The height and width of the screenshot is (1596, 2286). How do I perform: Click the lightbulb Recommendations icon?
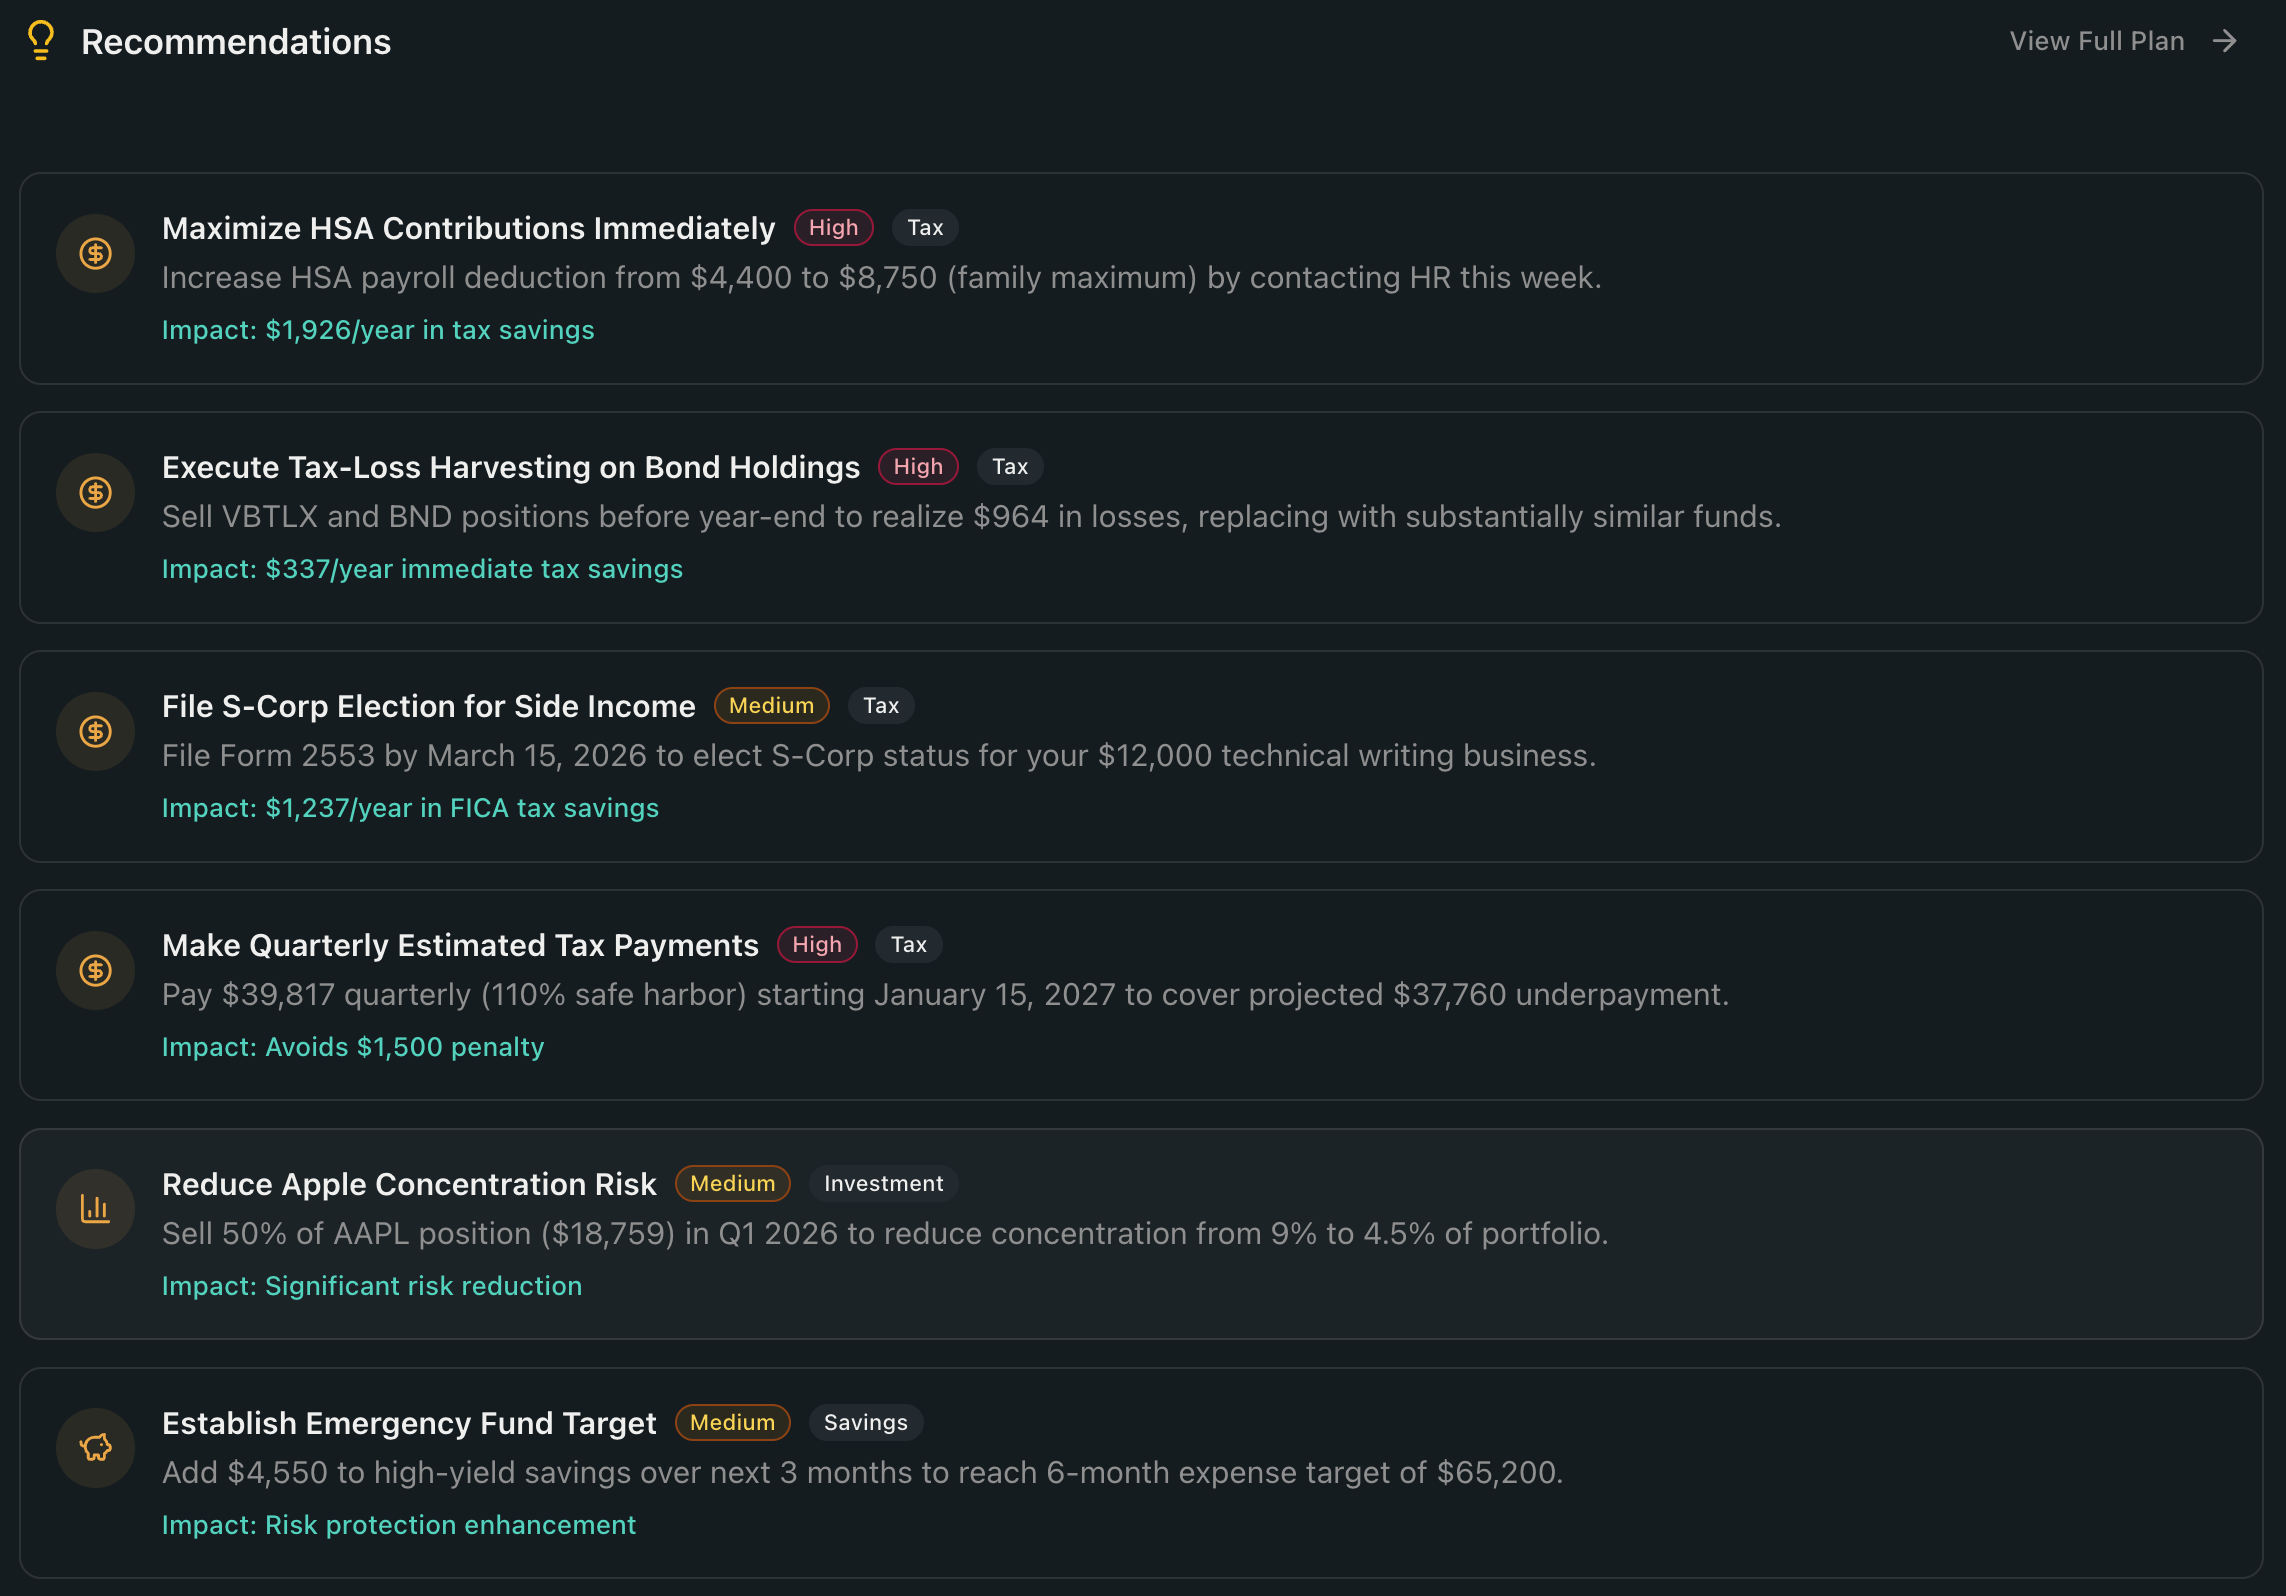pyautogui.click(x=41, y=41)
